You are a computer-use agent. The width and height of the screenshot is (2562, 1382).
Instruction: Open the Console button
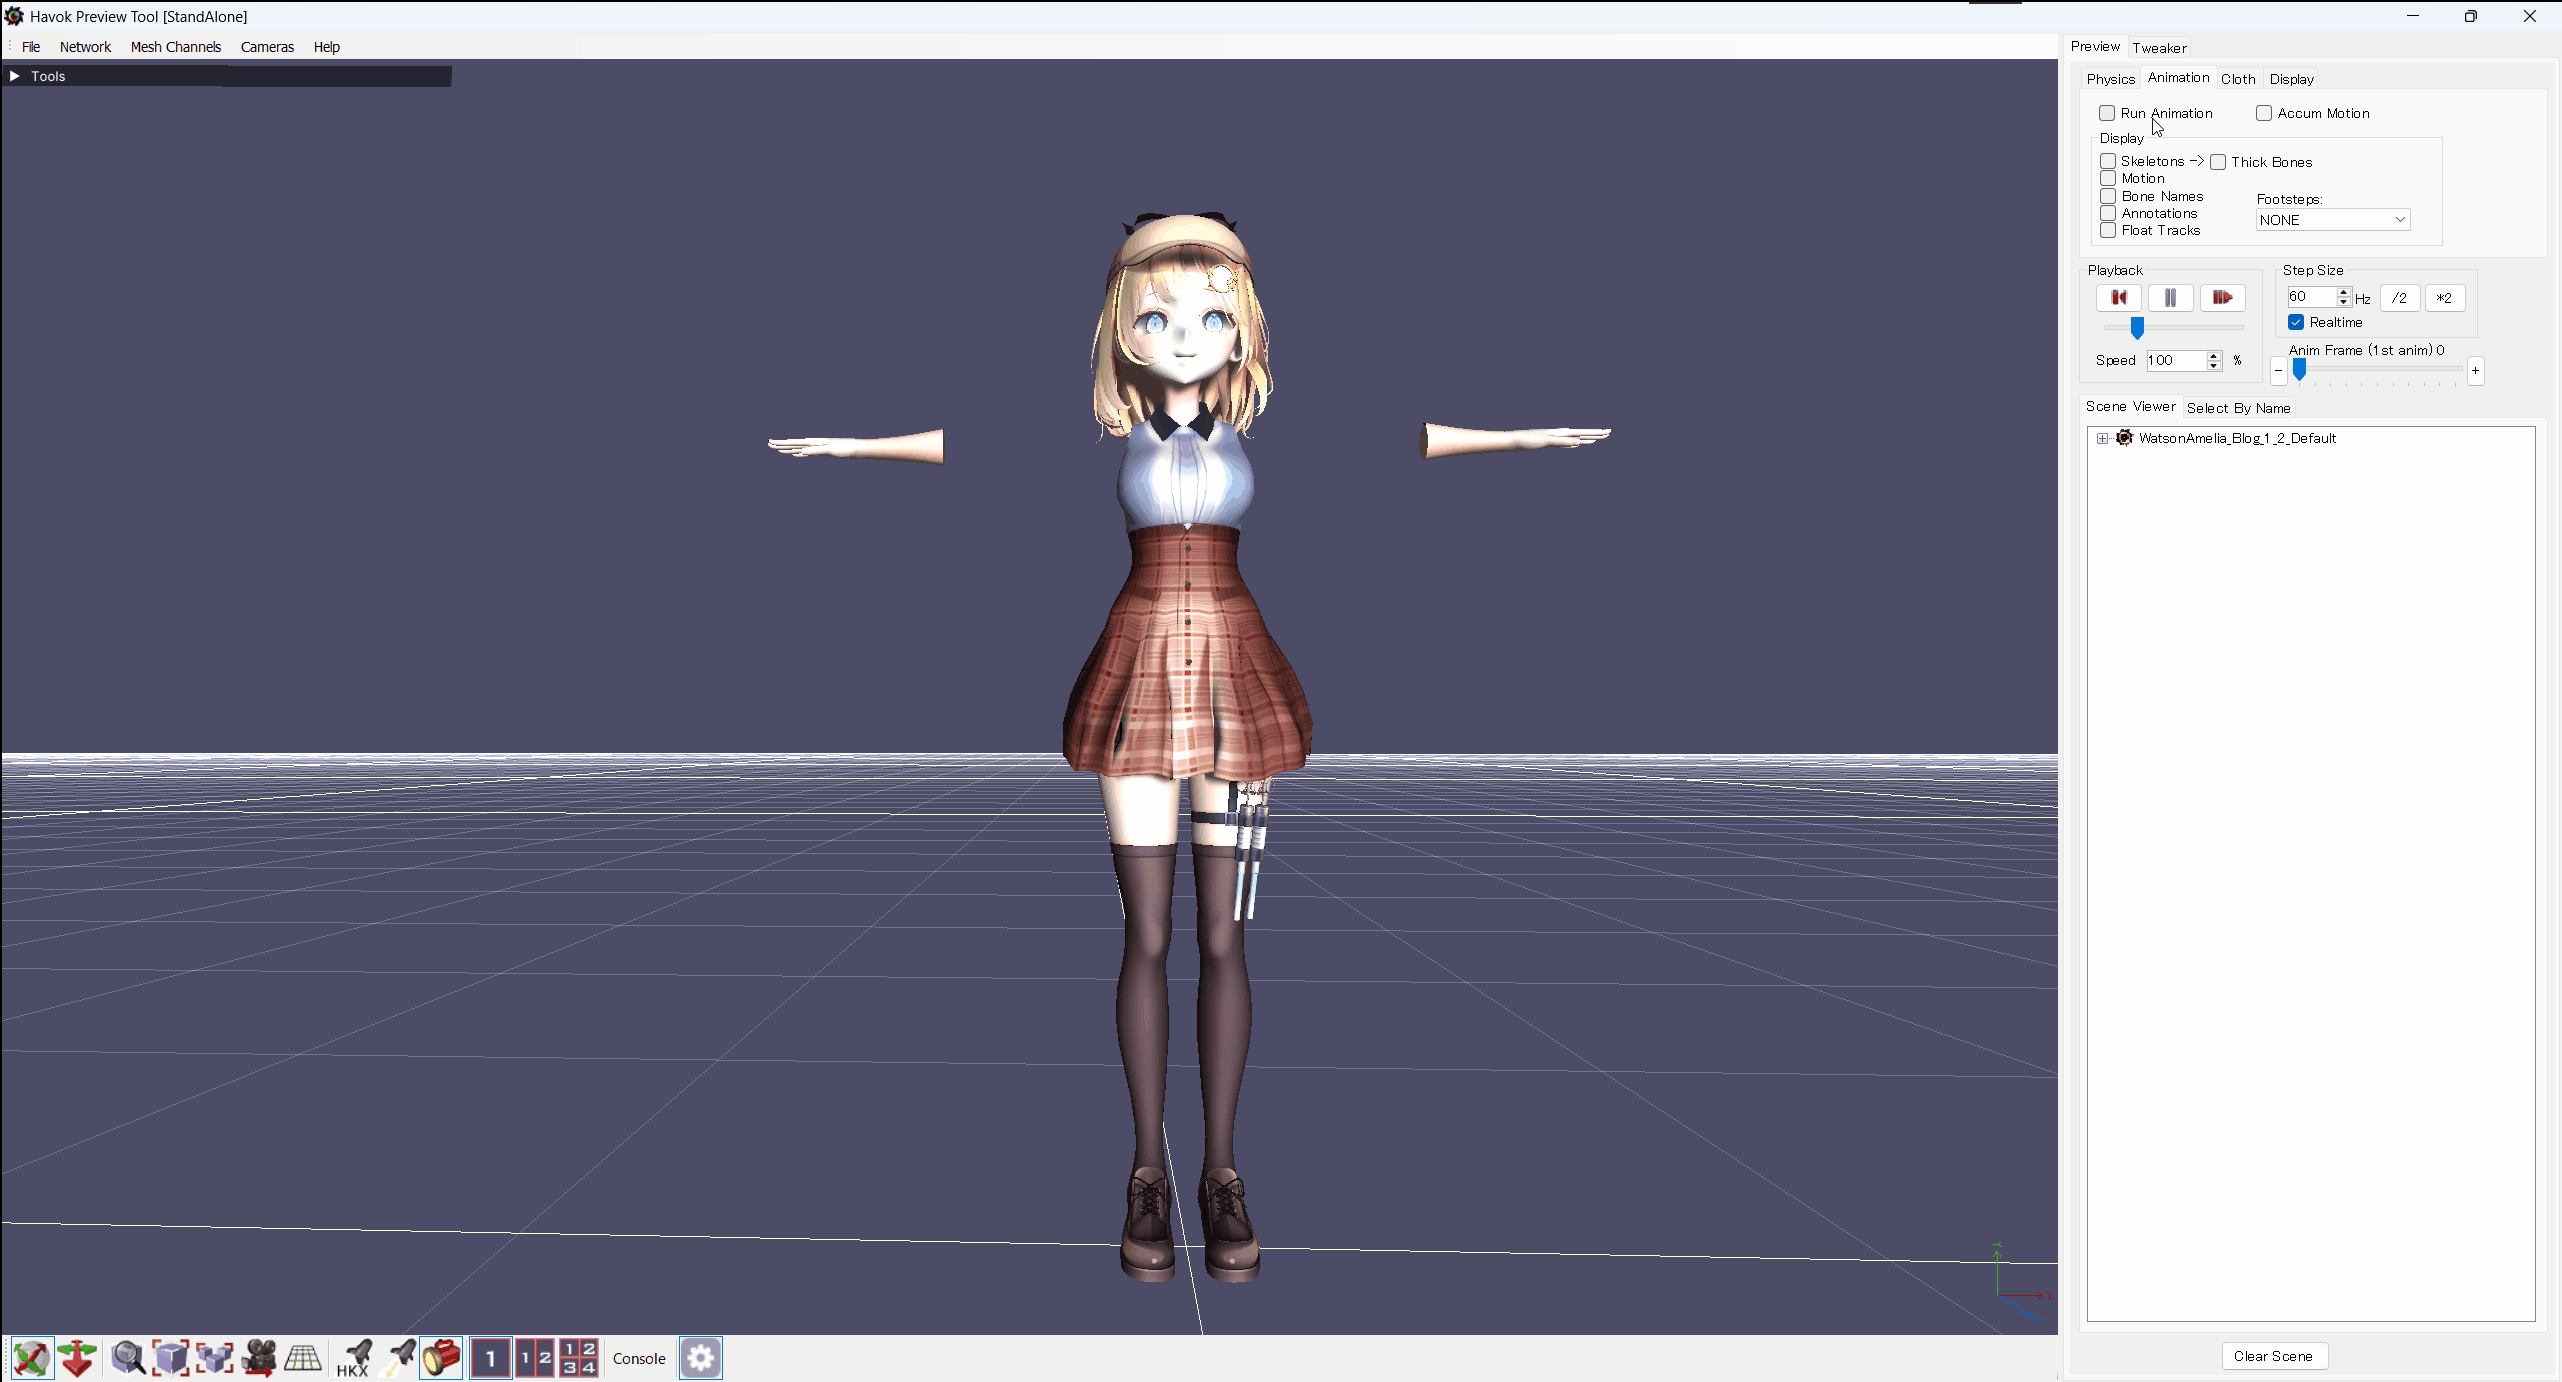point(639,1358)
